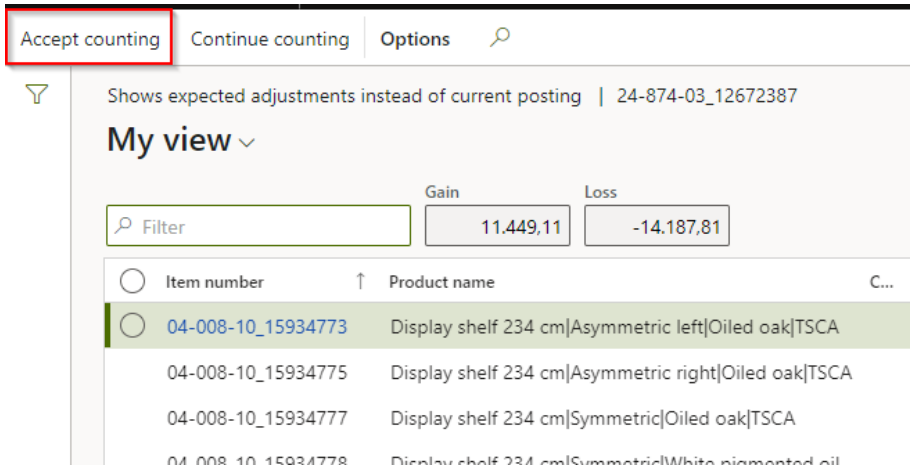The height and width of the screenshot is (472, 914).
Task: Click the Asymmetric right Oiled oak product name
Action: pyautogui.click(x=620, y=373)
